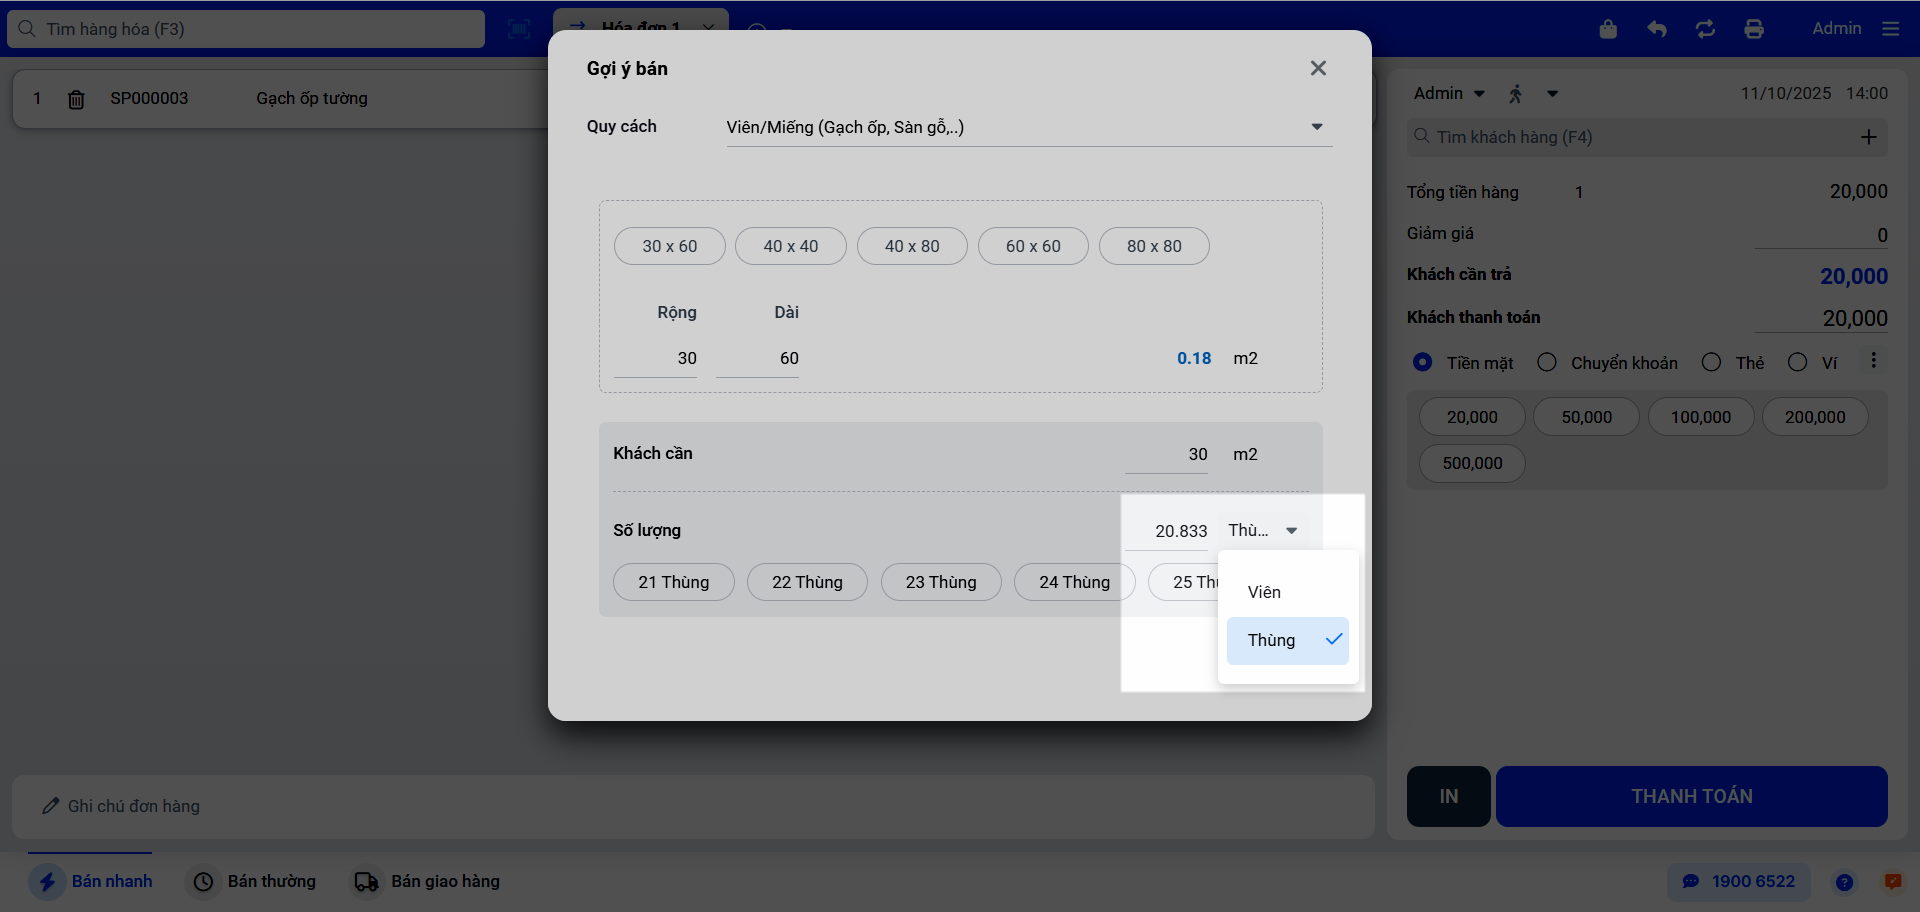Open the hamburger menu icon
The width and height of the screenshot is (1920, 912).
pos(1890,29)
